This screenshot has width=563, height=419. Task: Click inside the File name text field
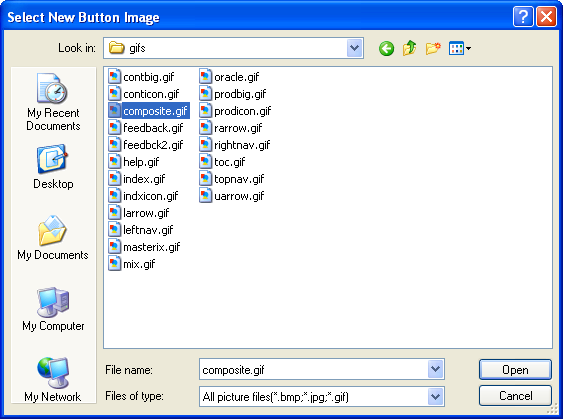click(313, 369)
